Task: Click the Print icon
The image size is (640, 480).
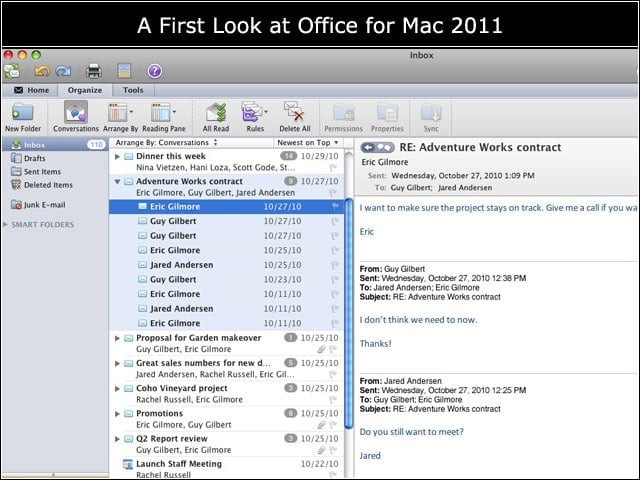Action: point(94,71)
